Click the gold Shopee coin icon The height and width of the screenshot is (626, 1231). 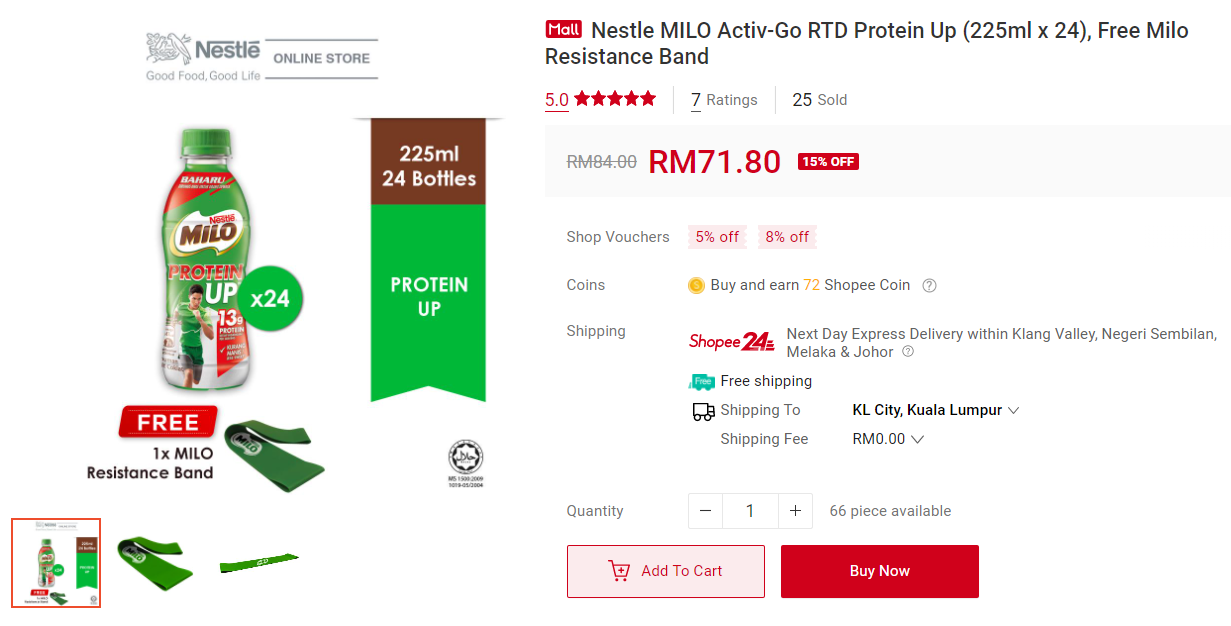point(696,286)
